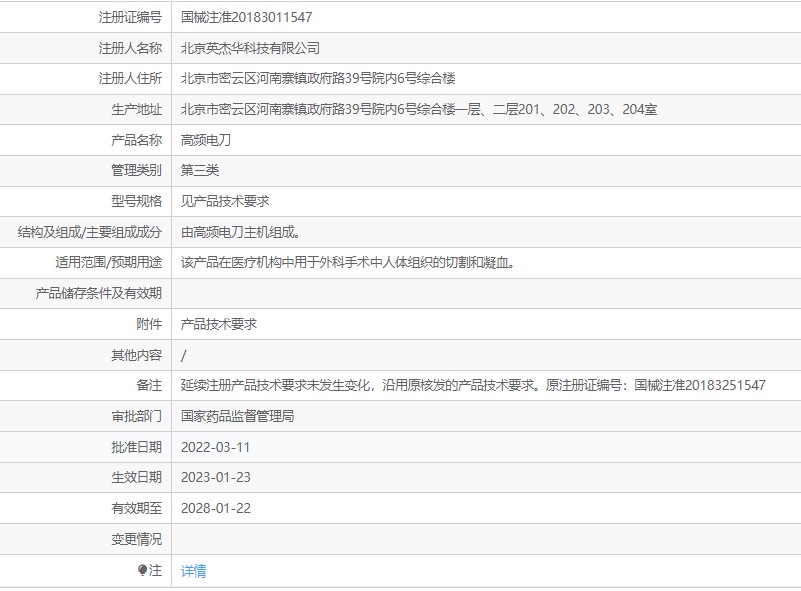Click the 变更情况 label
Screen dimensions: 801x591
click(136, 539)
